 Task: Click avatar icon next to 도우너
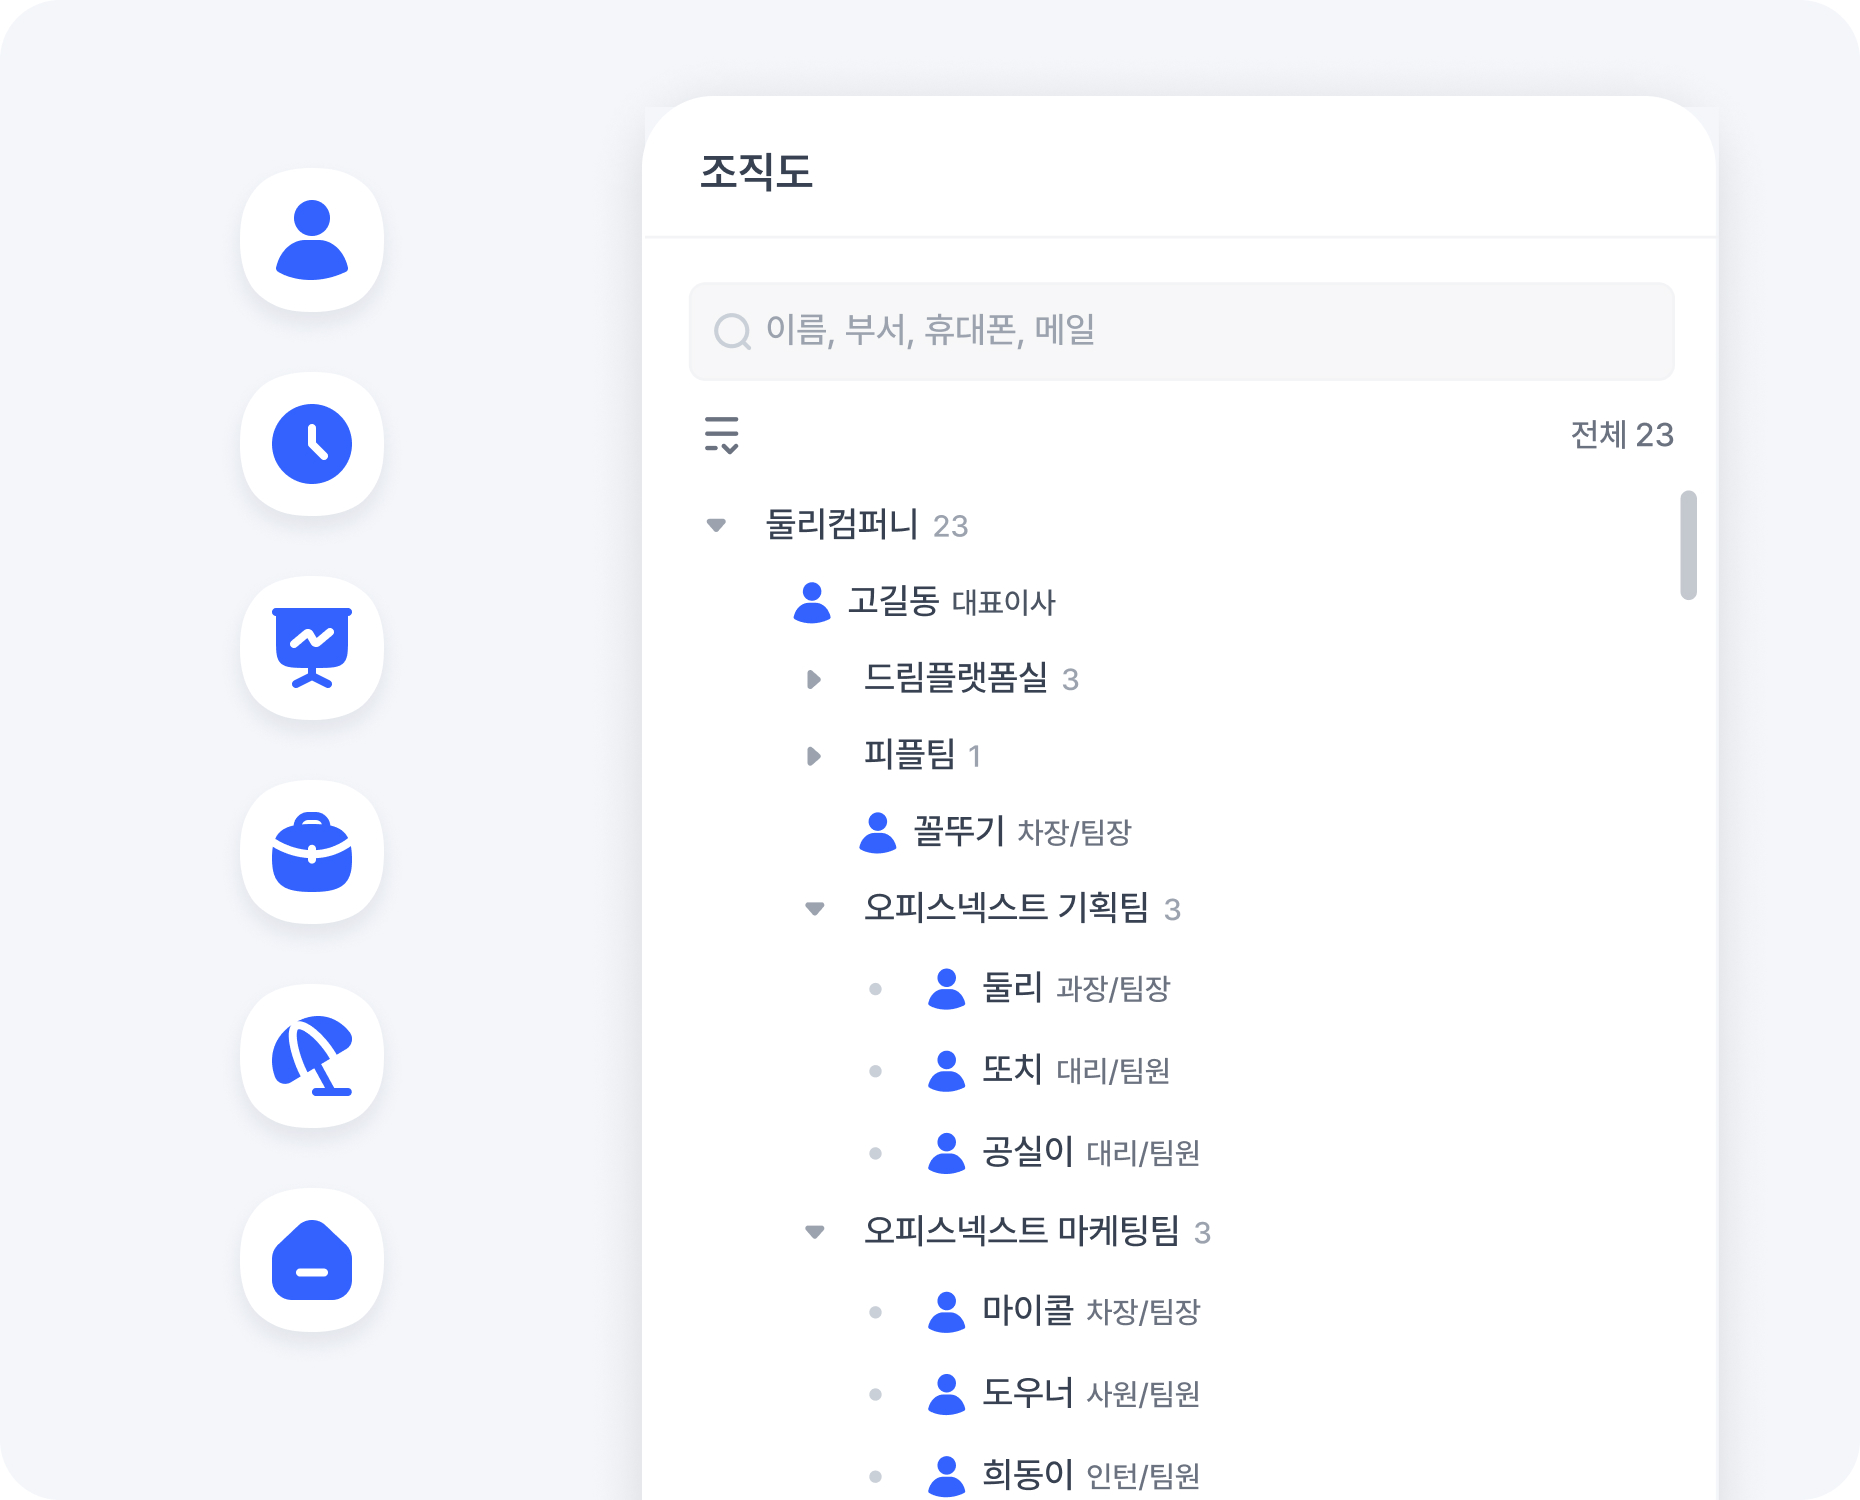pyautogui.click(x=946, y=1393)
